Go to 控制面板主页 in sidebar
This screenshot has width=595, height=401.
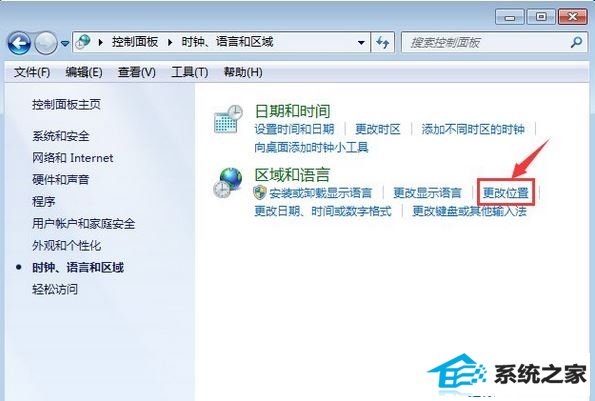tap(66, 104)
